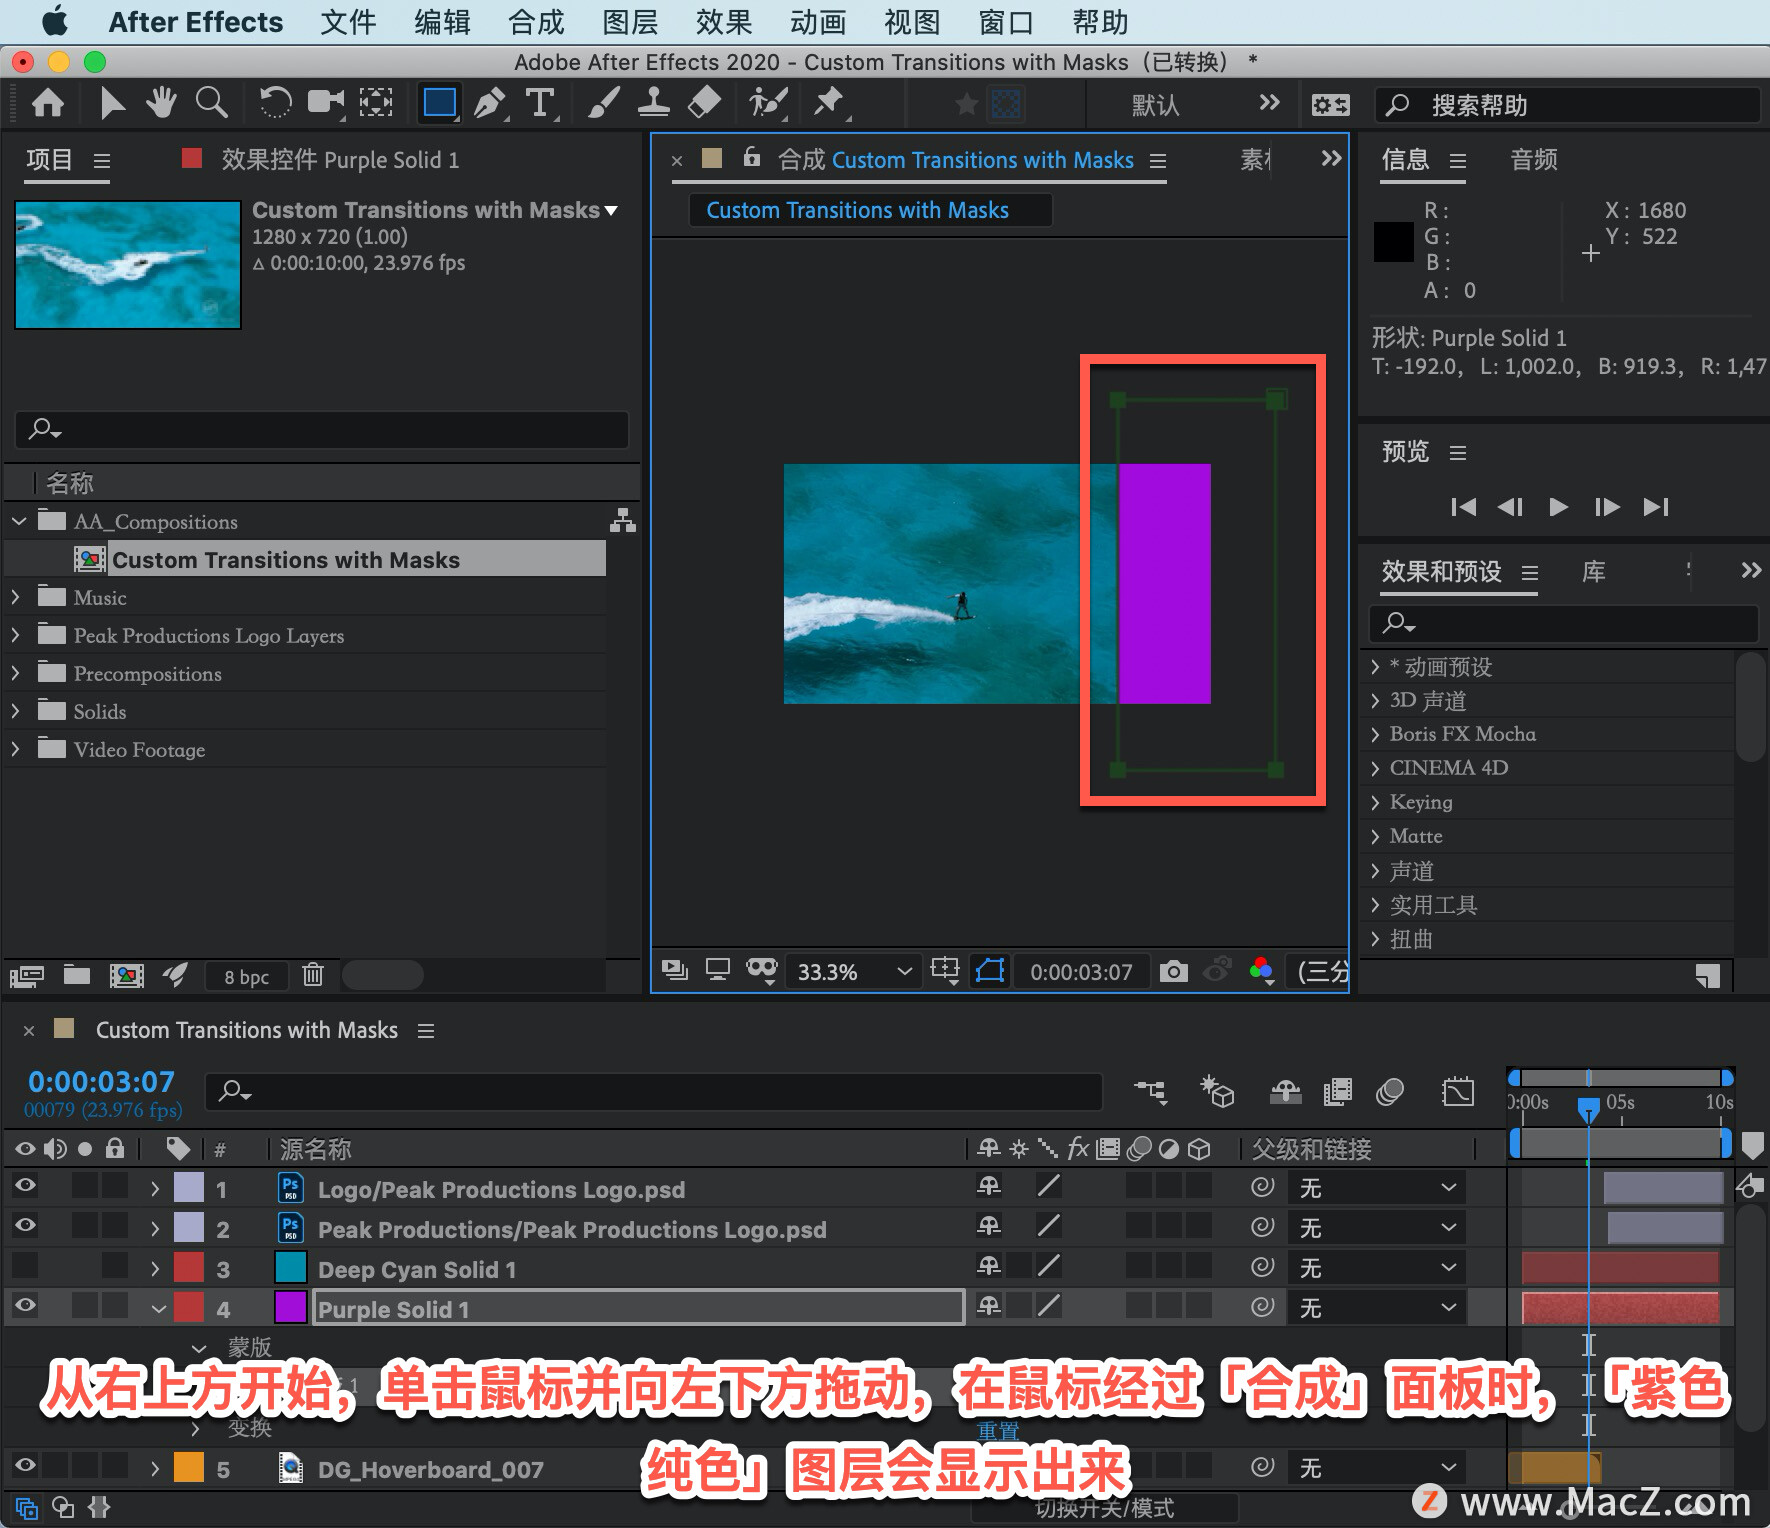Delete selected project item with trash icon
Viewport: 1770px width, 1528px height.
coord(313,975)
